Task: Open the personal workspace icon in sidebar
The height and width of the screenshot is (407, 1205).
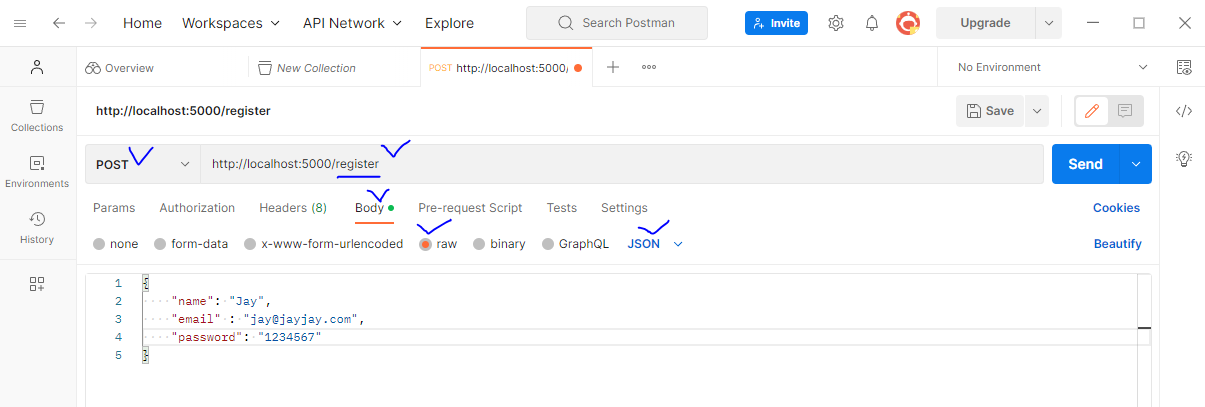Action: click(x=37, y=67)
